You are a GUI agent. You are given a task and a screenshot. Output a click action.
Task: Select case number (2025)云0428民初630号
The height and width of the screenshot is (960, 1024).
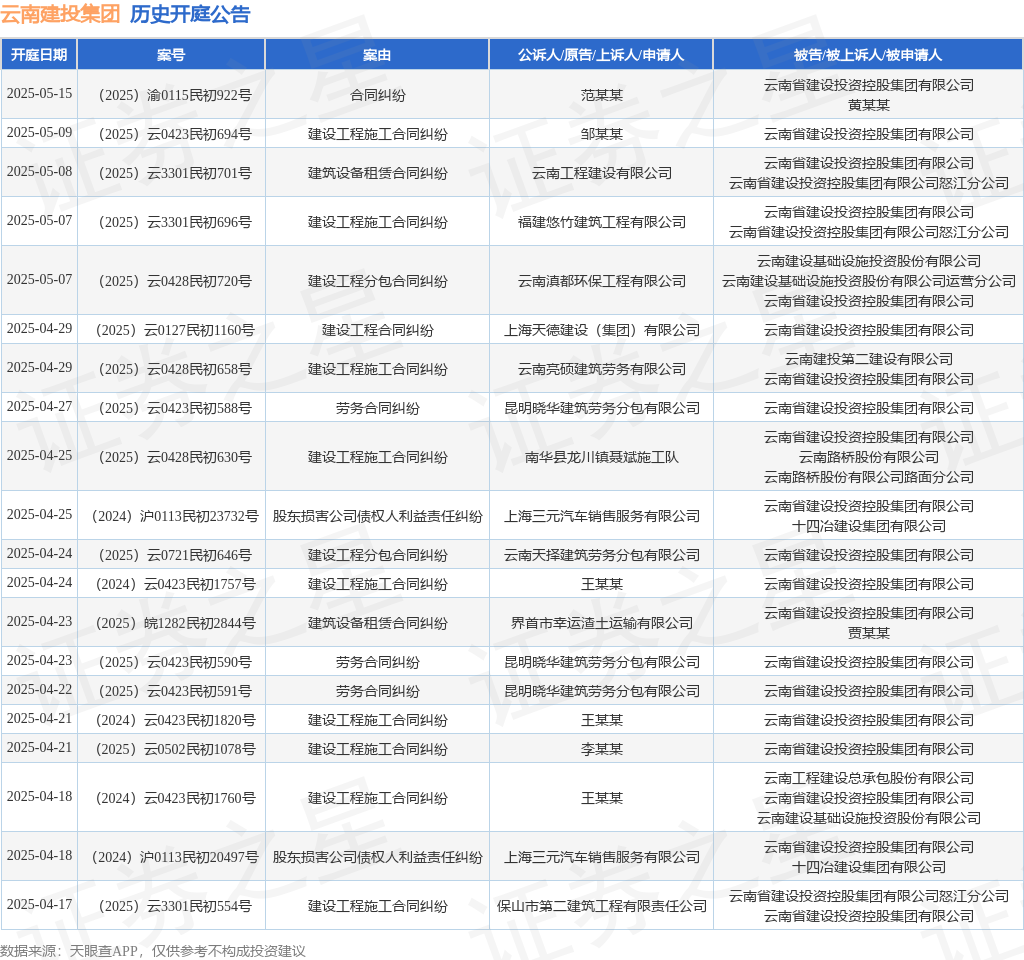pyautogui.click(x=171, y=458)
